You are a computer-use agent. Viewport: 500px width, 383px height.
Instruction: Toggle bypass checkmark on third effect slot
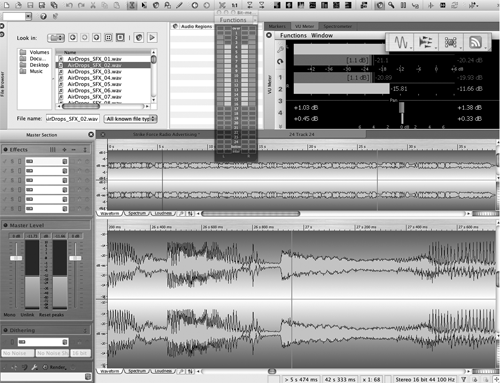point(5,180)
